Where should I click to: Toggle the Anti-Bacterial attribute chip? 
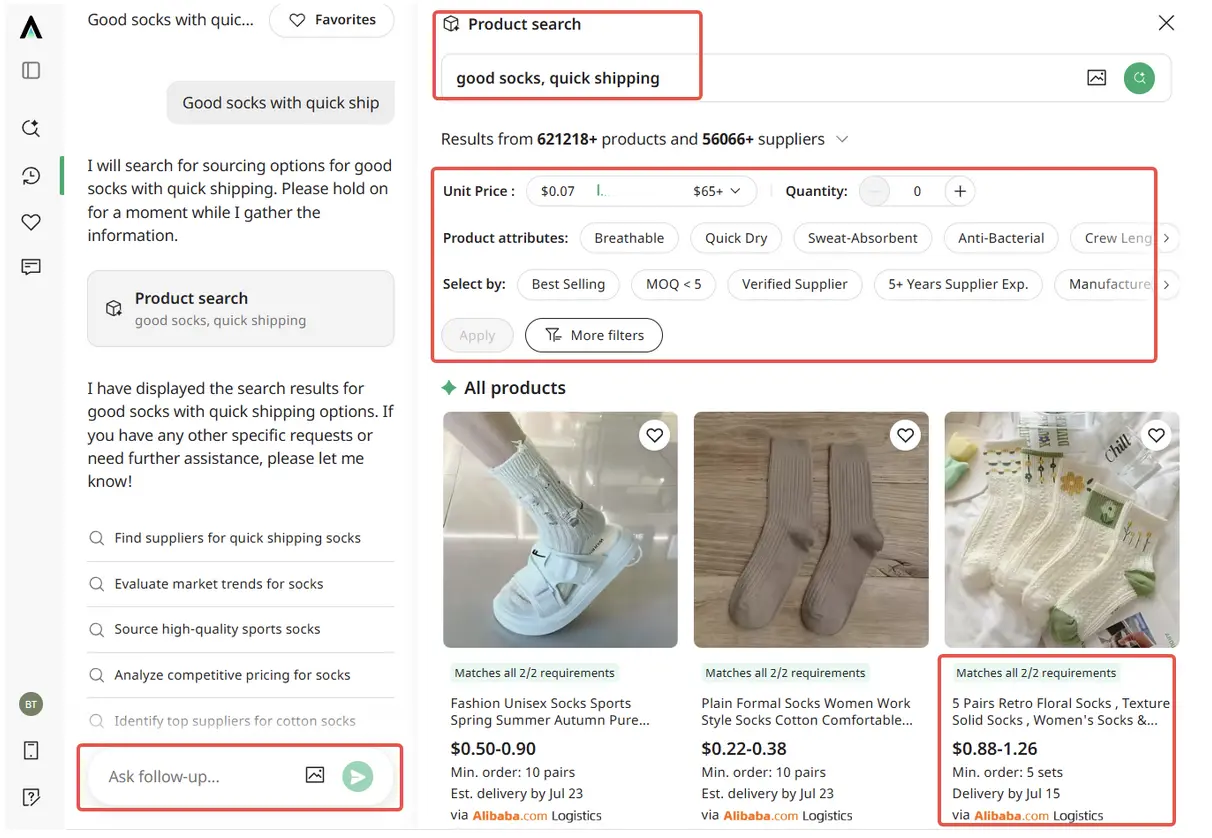(x=1001, y=238)
